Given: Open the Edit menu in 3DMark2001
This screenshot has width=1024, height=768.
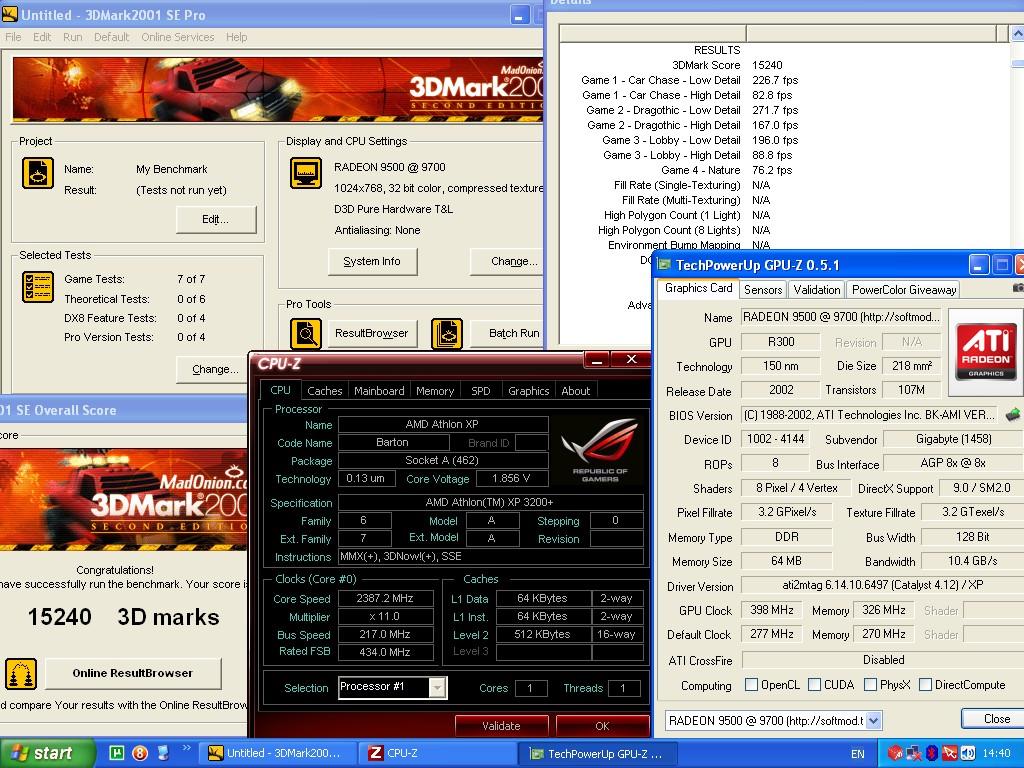Looking at the screenshot, I should tap(42, 37).
